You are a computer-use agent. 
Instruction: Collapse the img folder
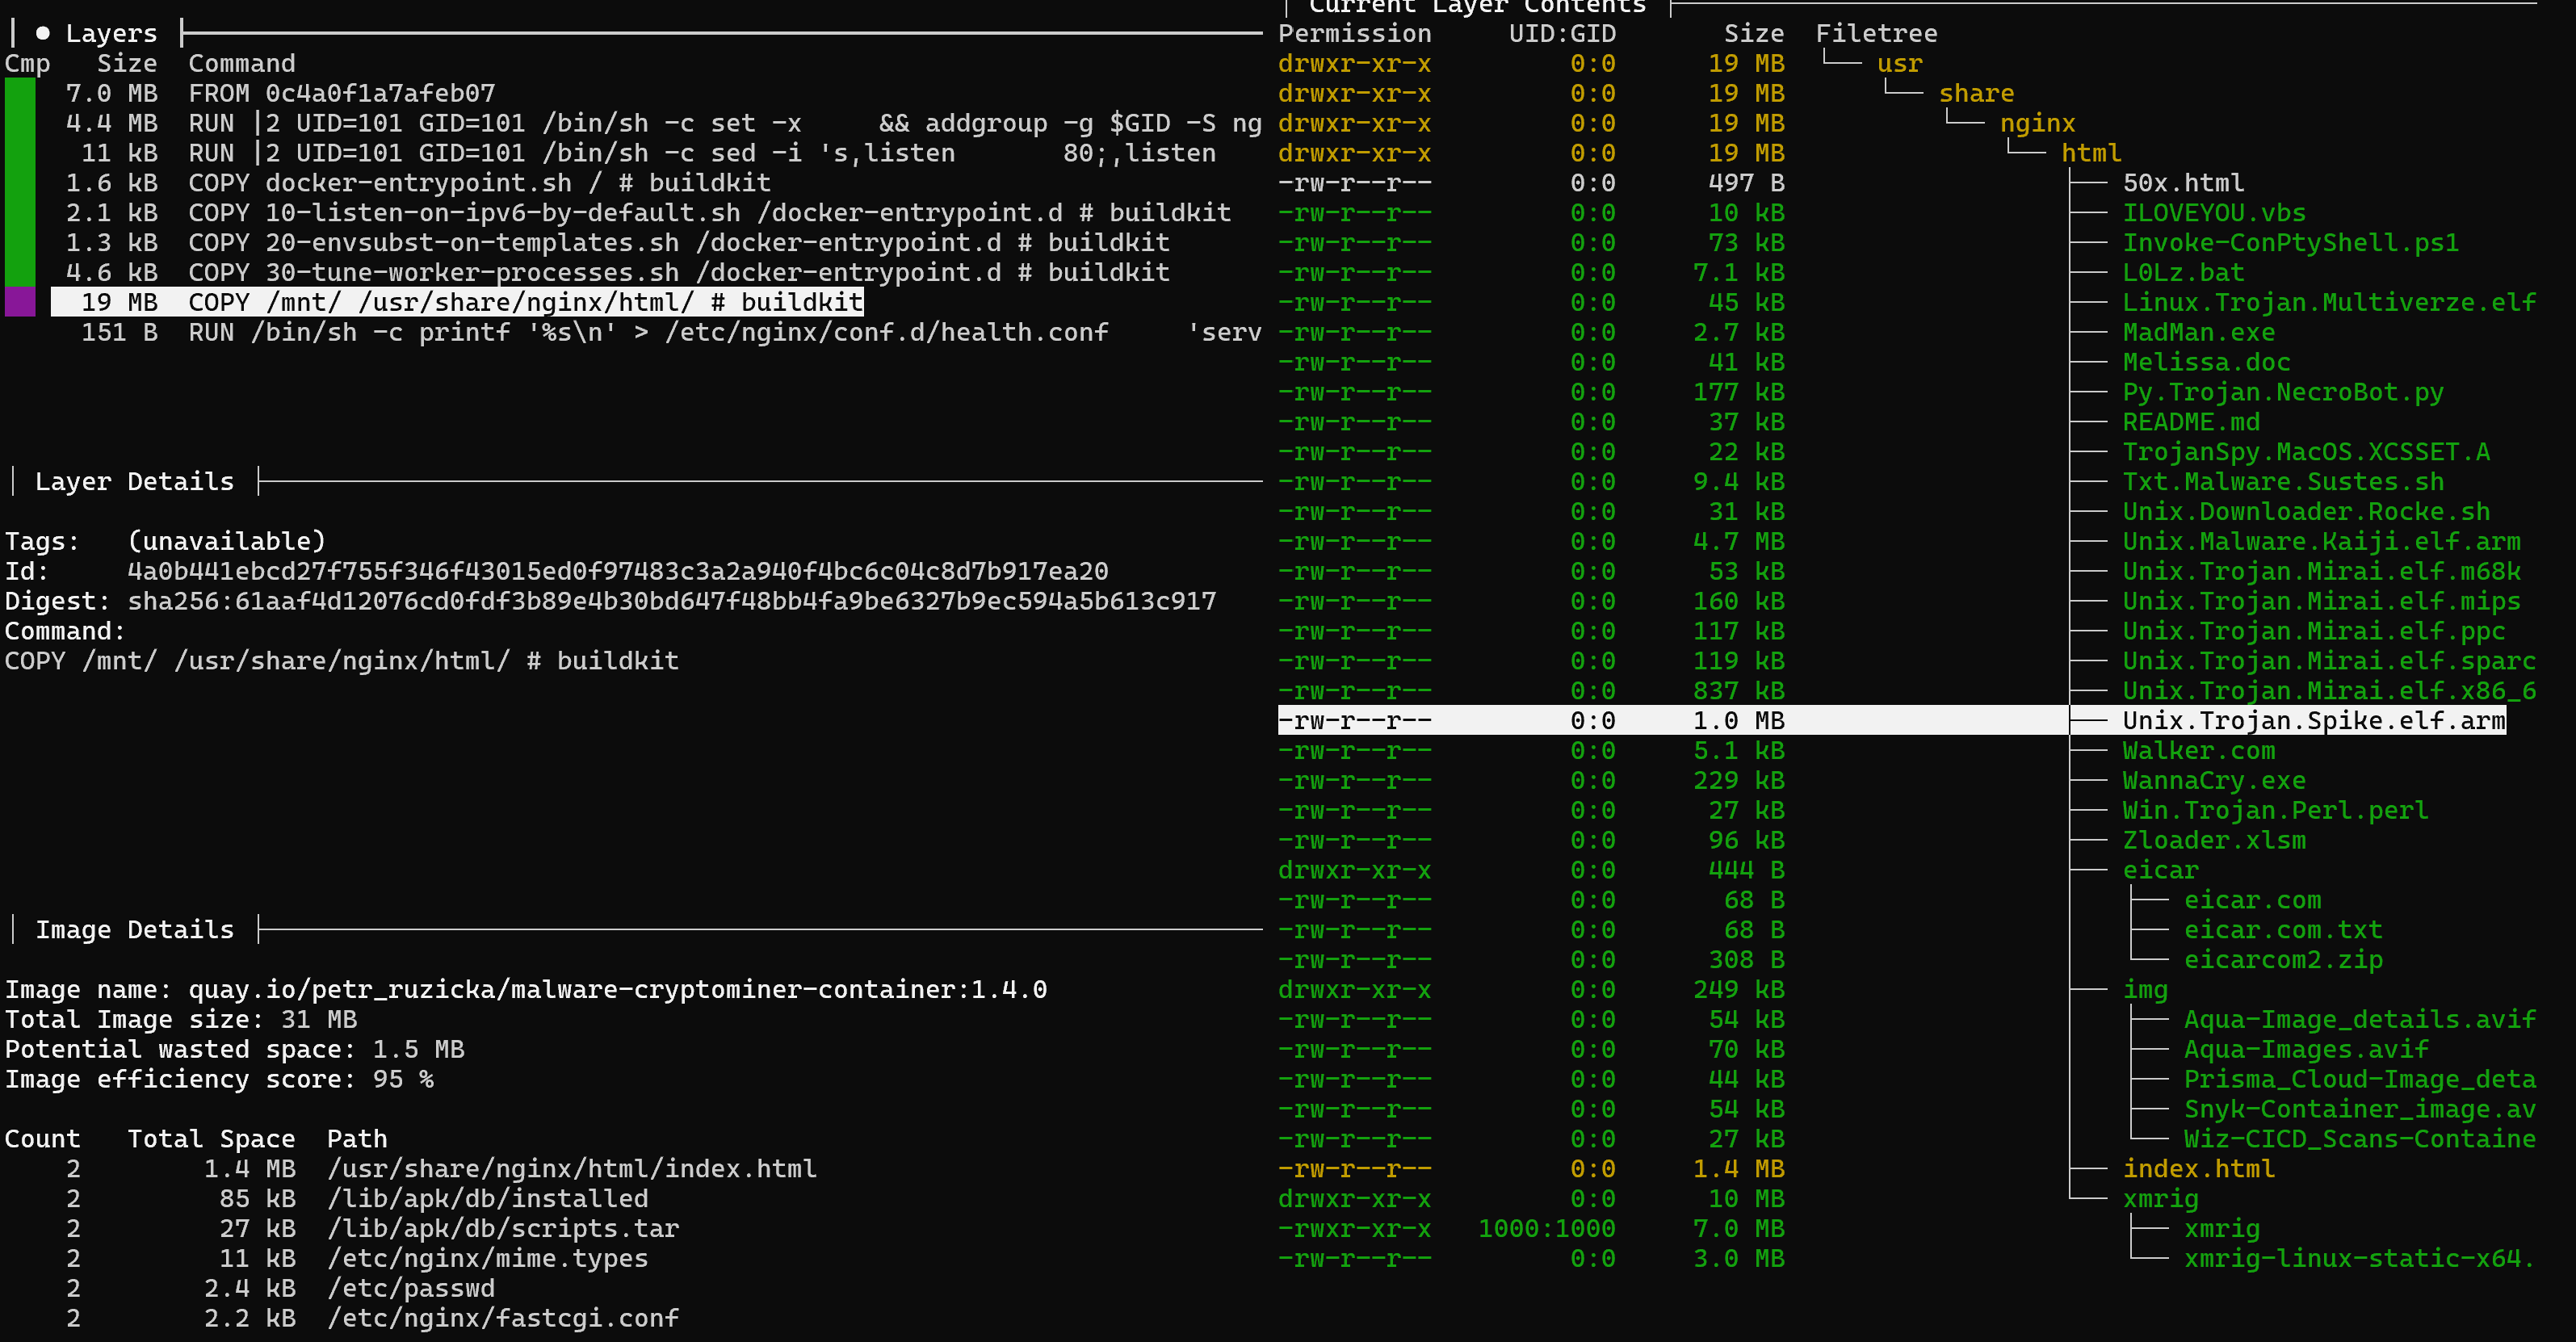pyautogui.click(x=2145, y=989)
